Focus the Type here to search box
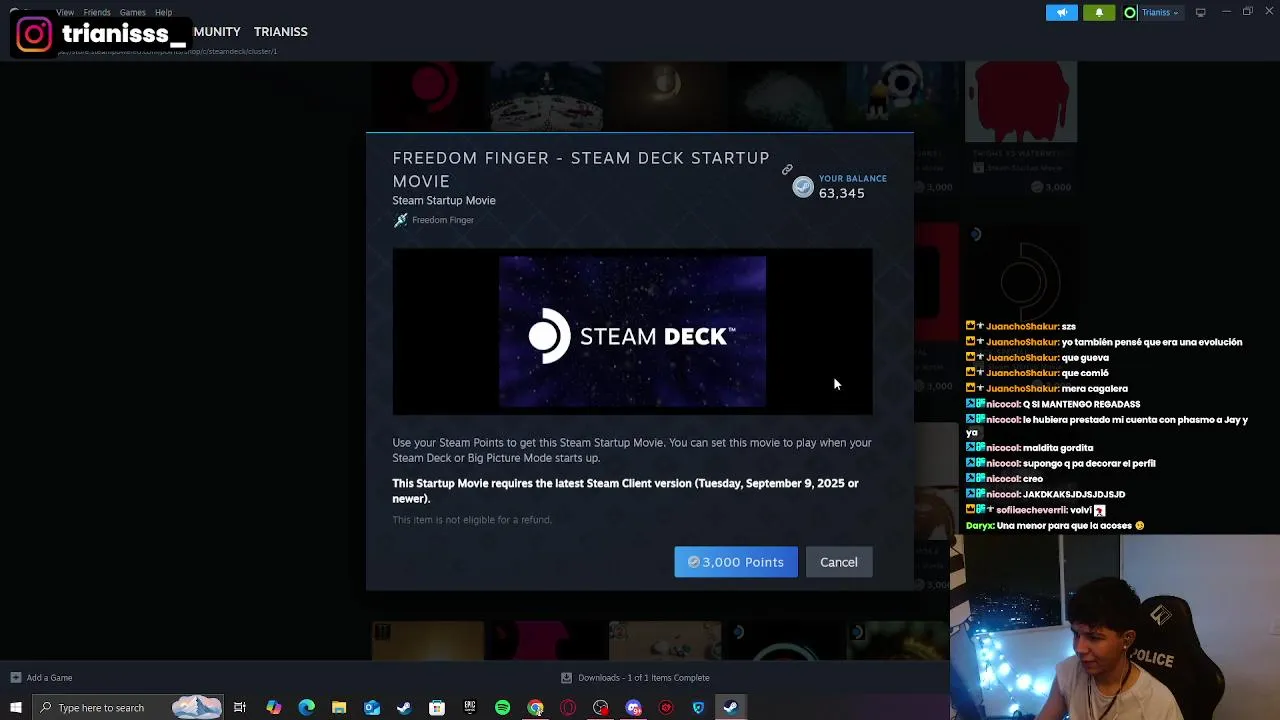This screenshot has height=720, width=1280. (127, 708)
